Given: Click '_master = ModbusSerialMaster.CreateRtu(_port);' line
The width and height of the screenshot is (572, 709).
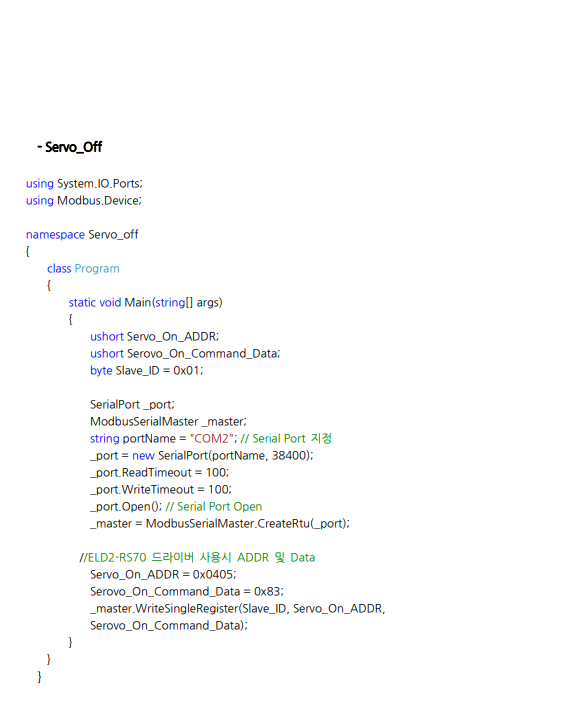Looking at the screenshot, I should pos(219,524).
